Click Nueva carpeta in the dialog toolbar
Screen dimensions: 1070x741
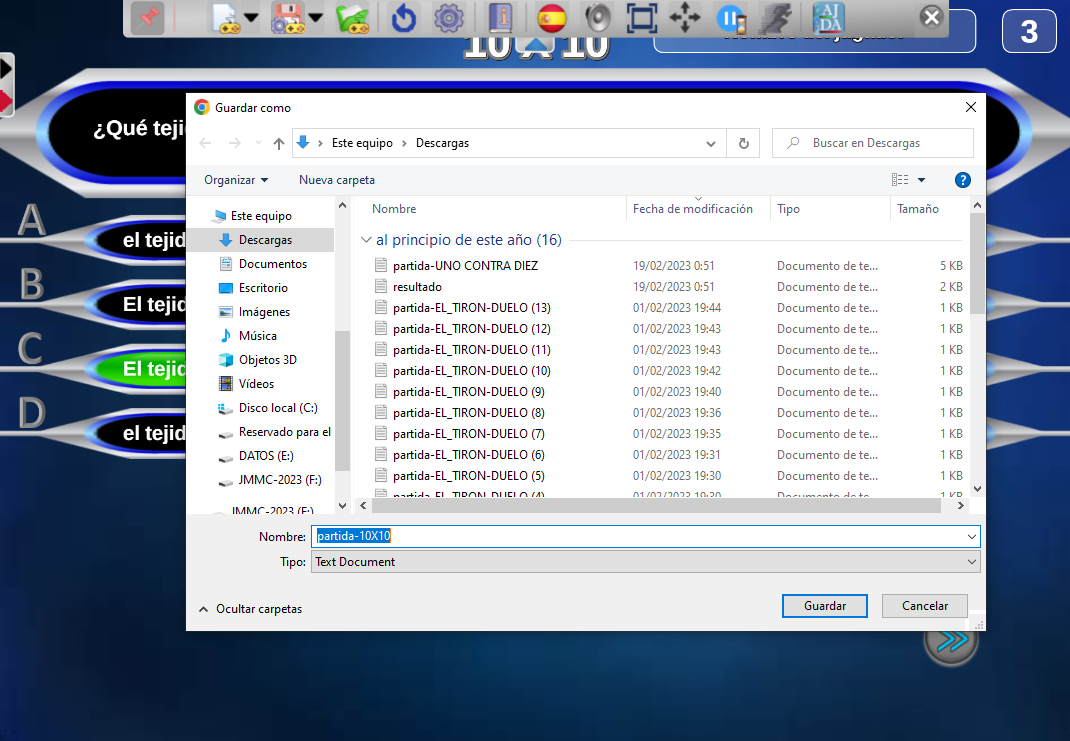click(x=337, y=180)
